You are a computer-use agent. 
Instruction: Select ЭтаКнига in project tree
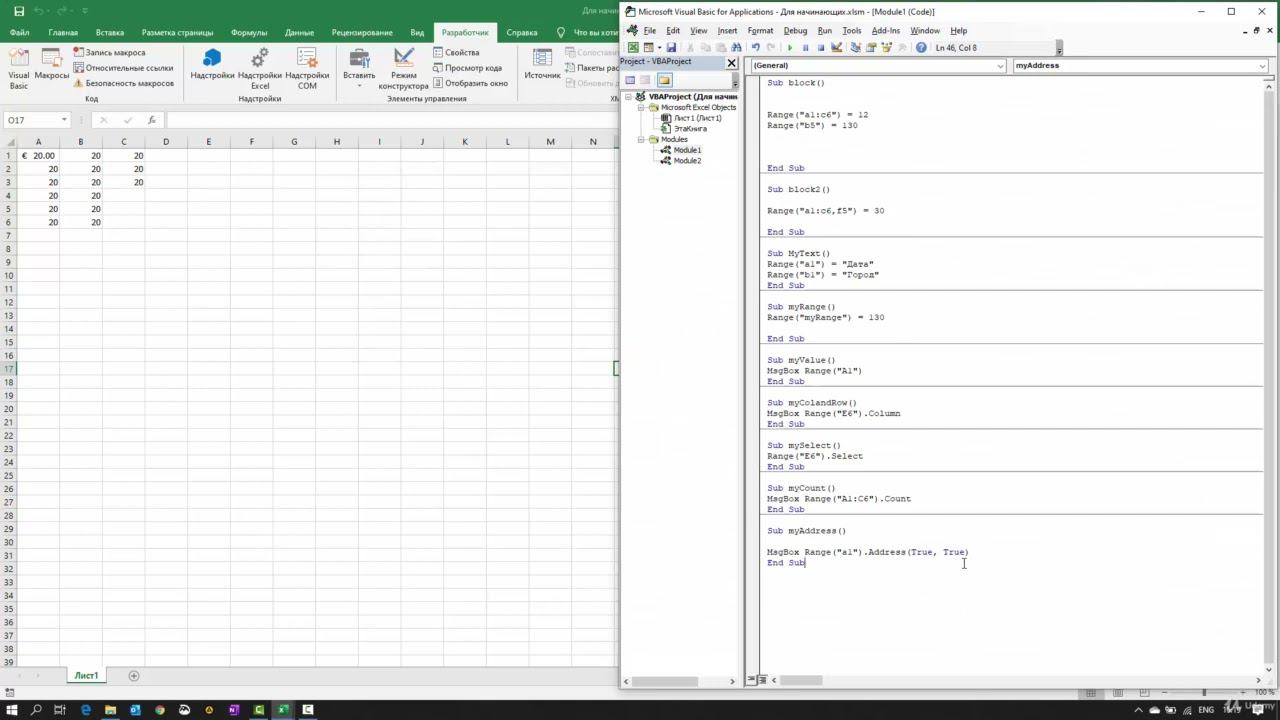[x=690, y=129]
